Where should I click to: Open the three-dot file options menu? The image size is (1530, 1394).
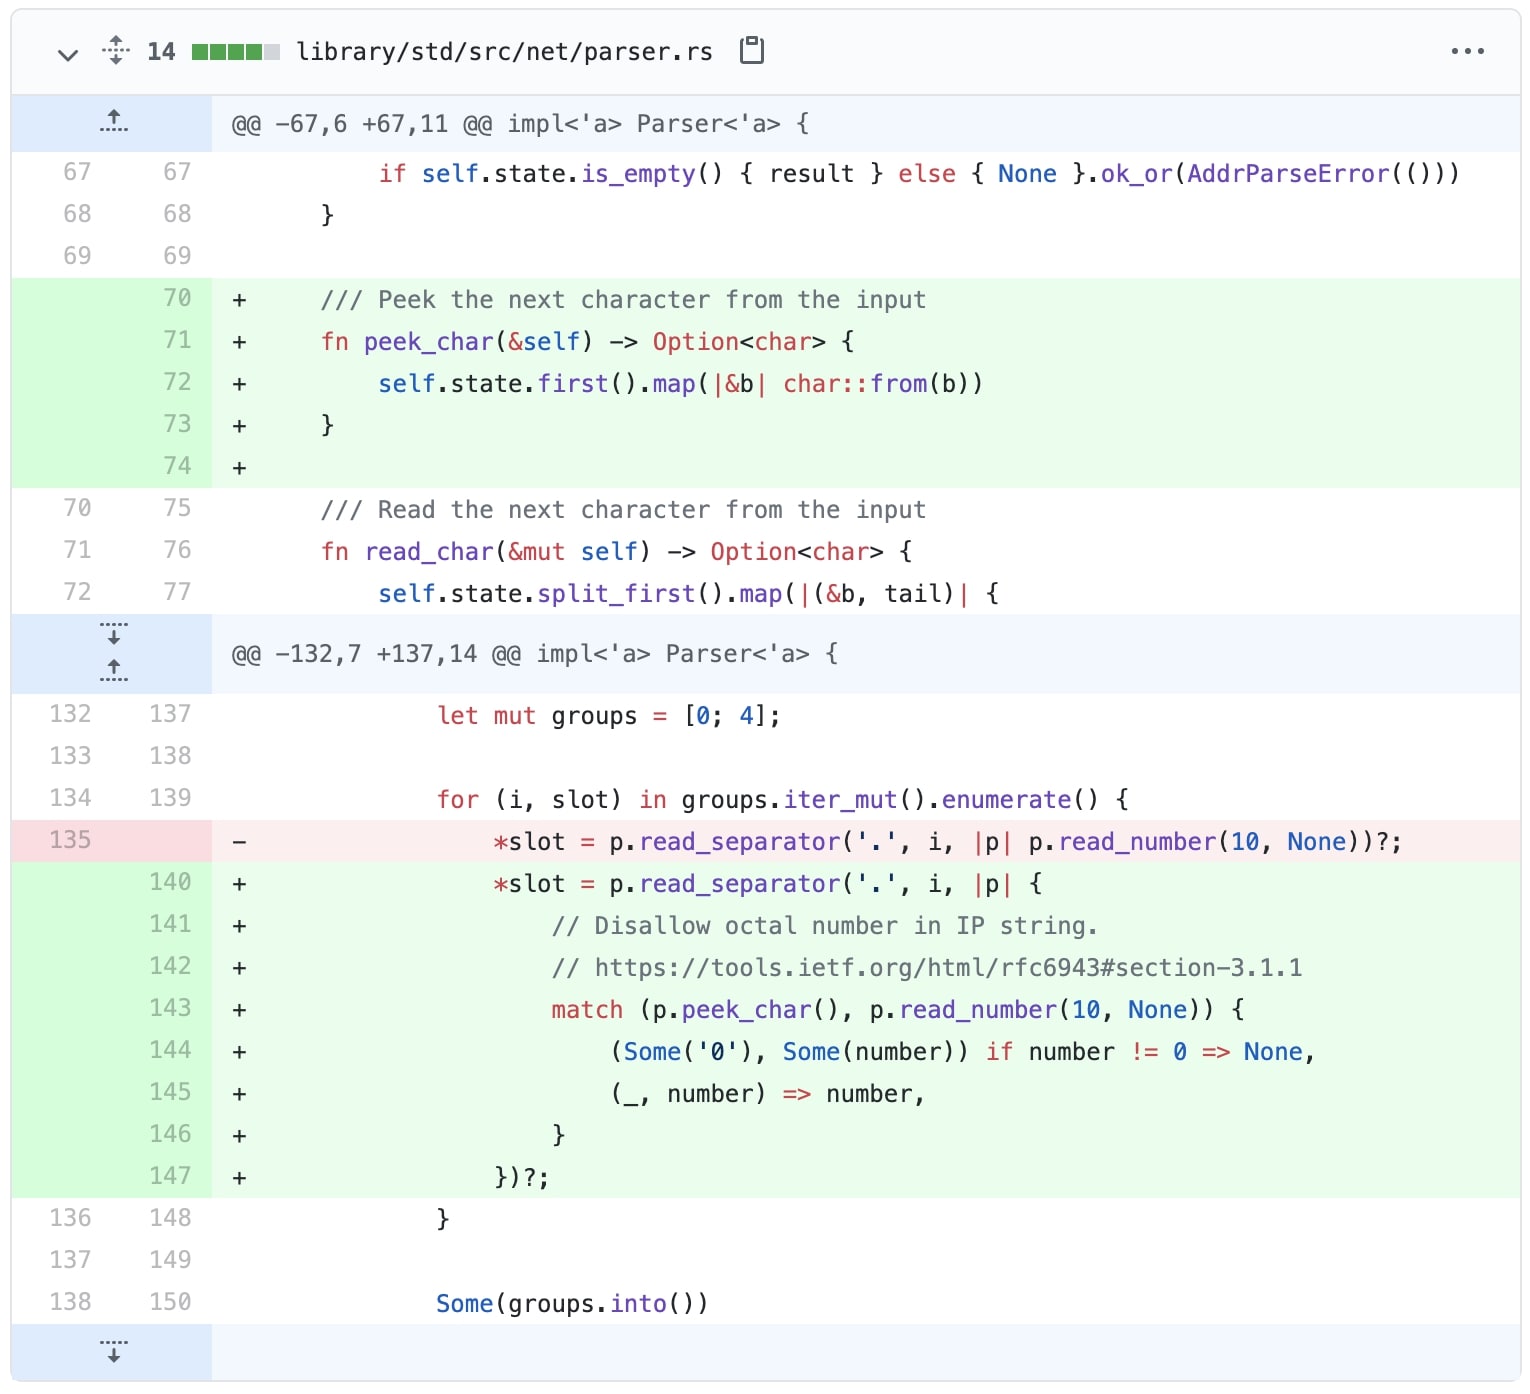[x=1466, y=50]
